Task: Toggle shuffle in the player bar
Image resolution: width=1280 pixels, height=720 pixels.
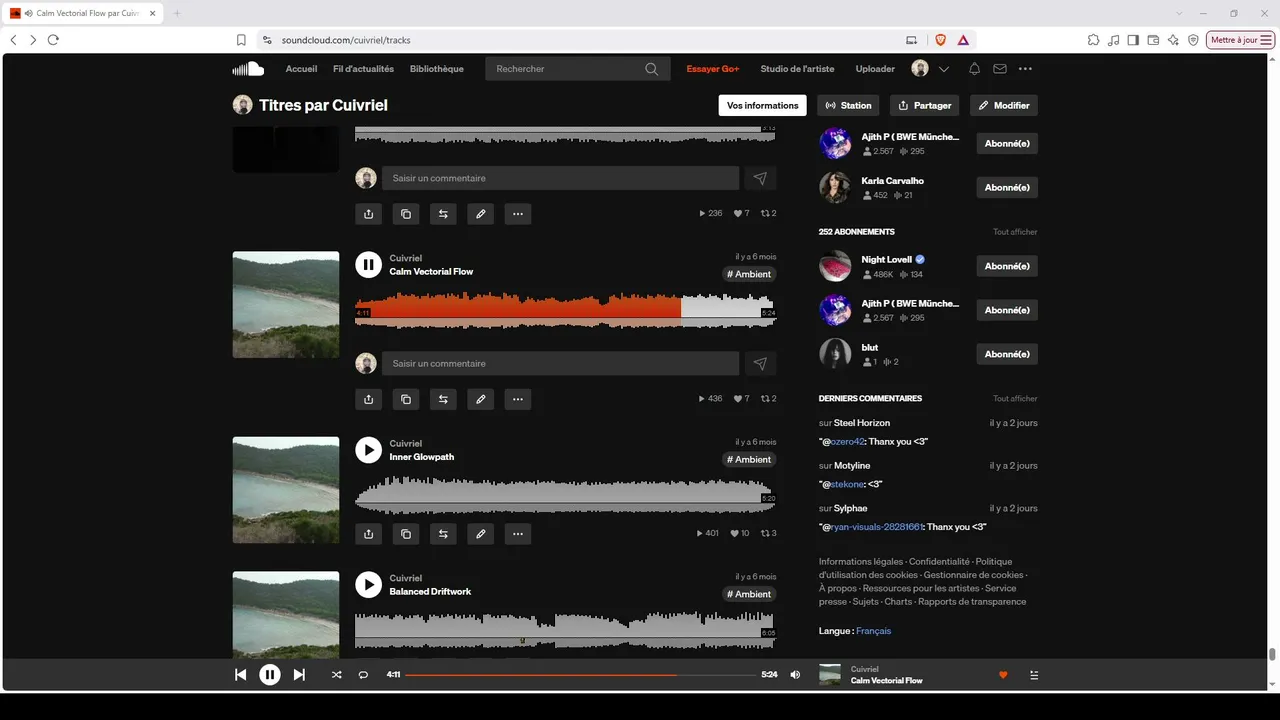Action: coord(336,675)
